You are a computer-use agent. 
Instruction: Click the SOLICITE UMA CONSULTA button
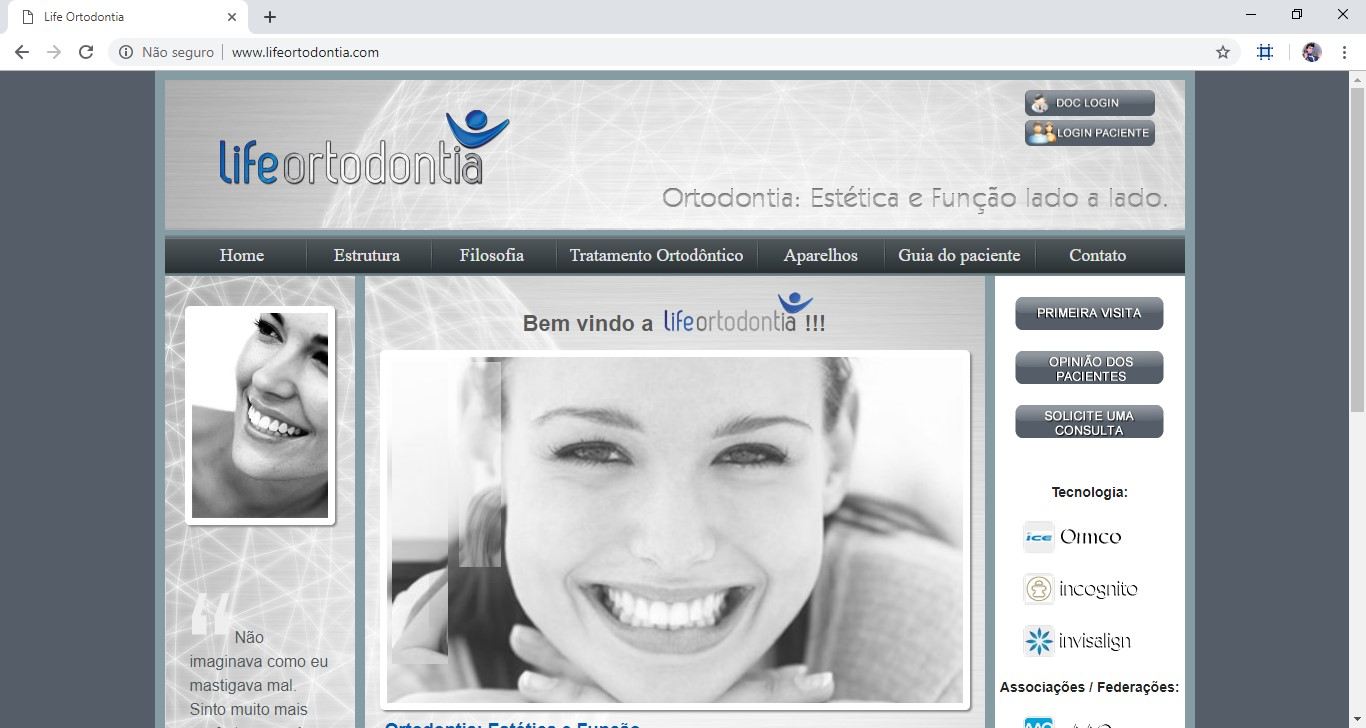click(1089, 422)
